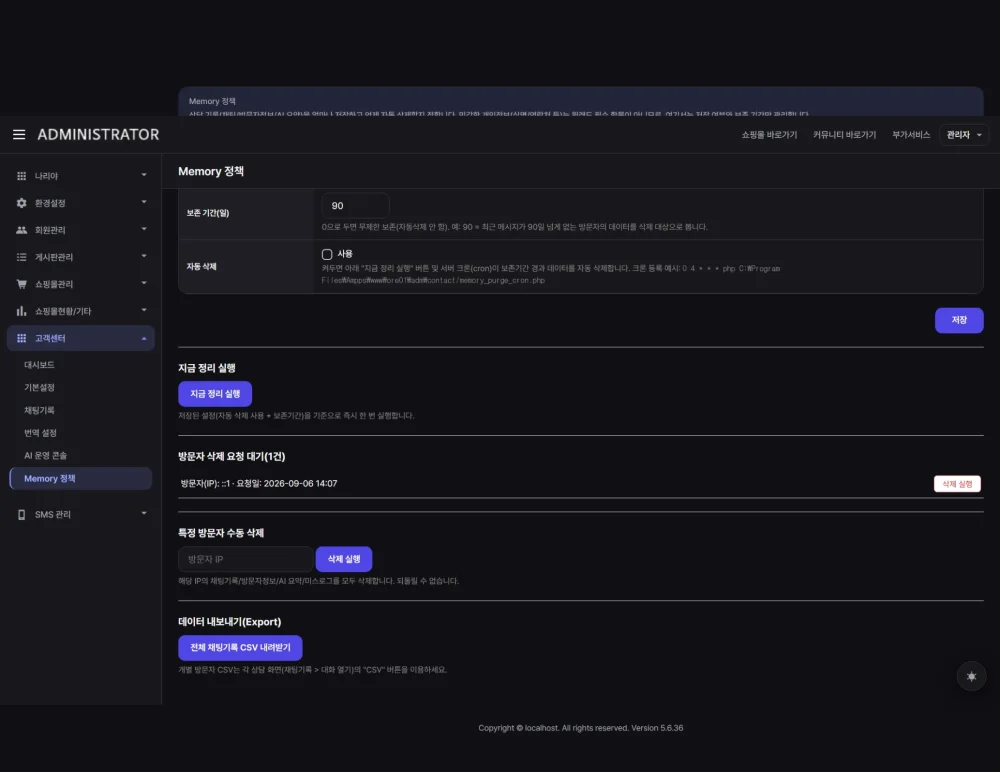Click the 게시판관리 list icon
1000x772 pixels.
tap(22, 257)
